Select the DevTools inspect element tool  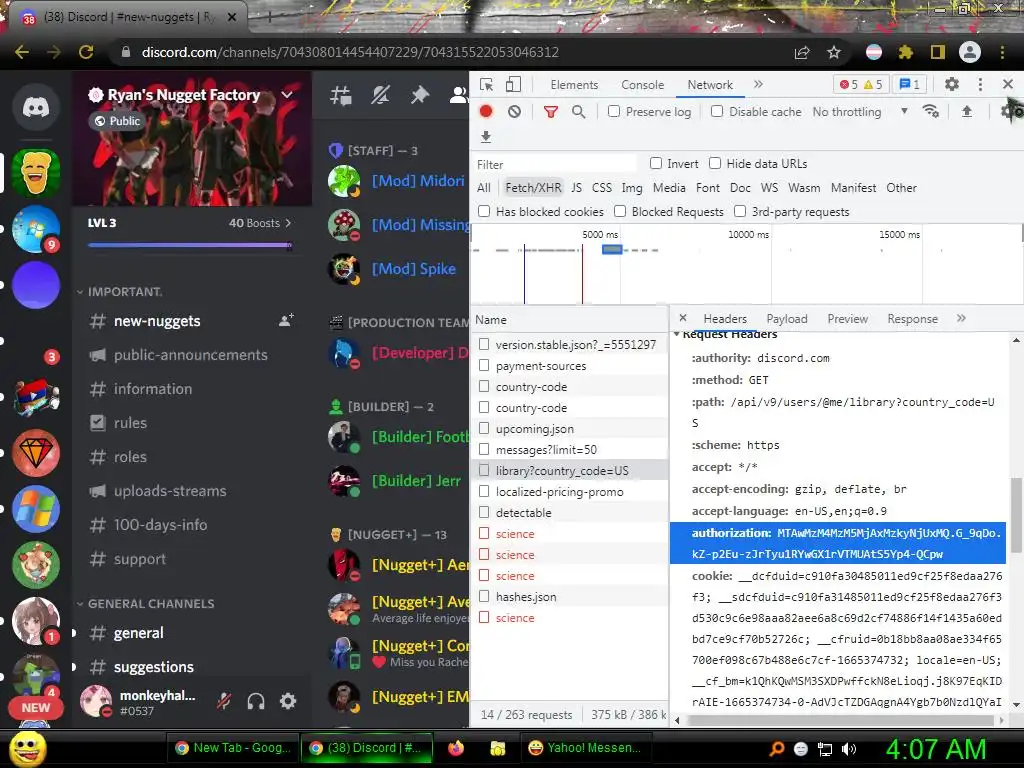487,85
